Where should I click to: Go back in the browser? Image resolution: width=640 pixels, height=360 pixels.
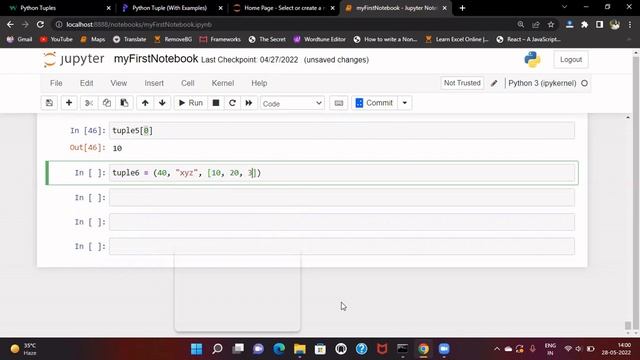click(x=10, y=24)
